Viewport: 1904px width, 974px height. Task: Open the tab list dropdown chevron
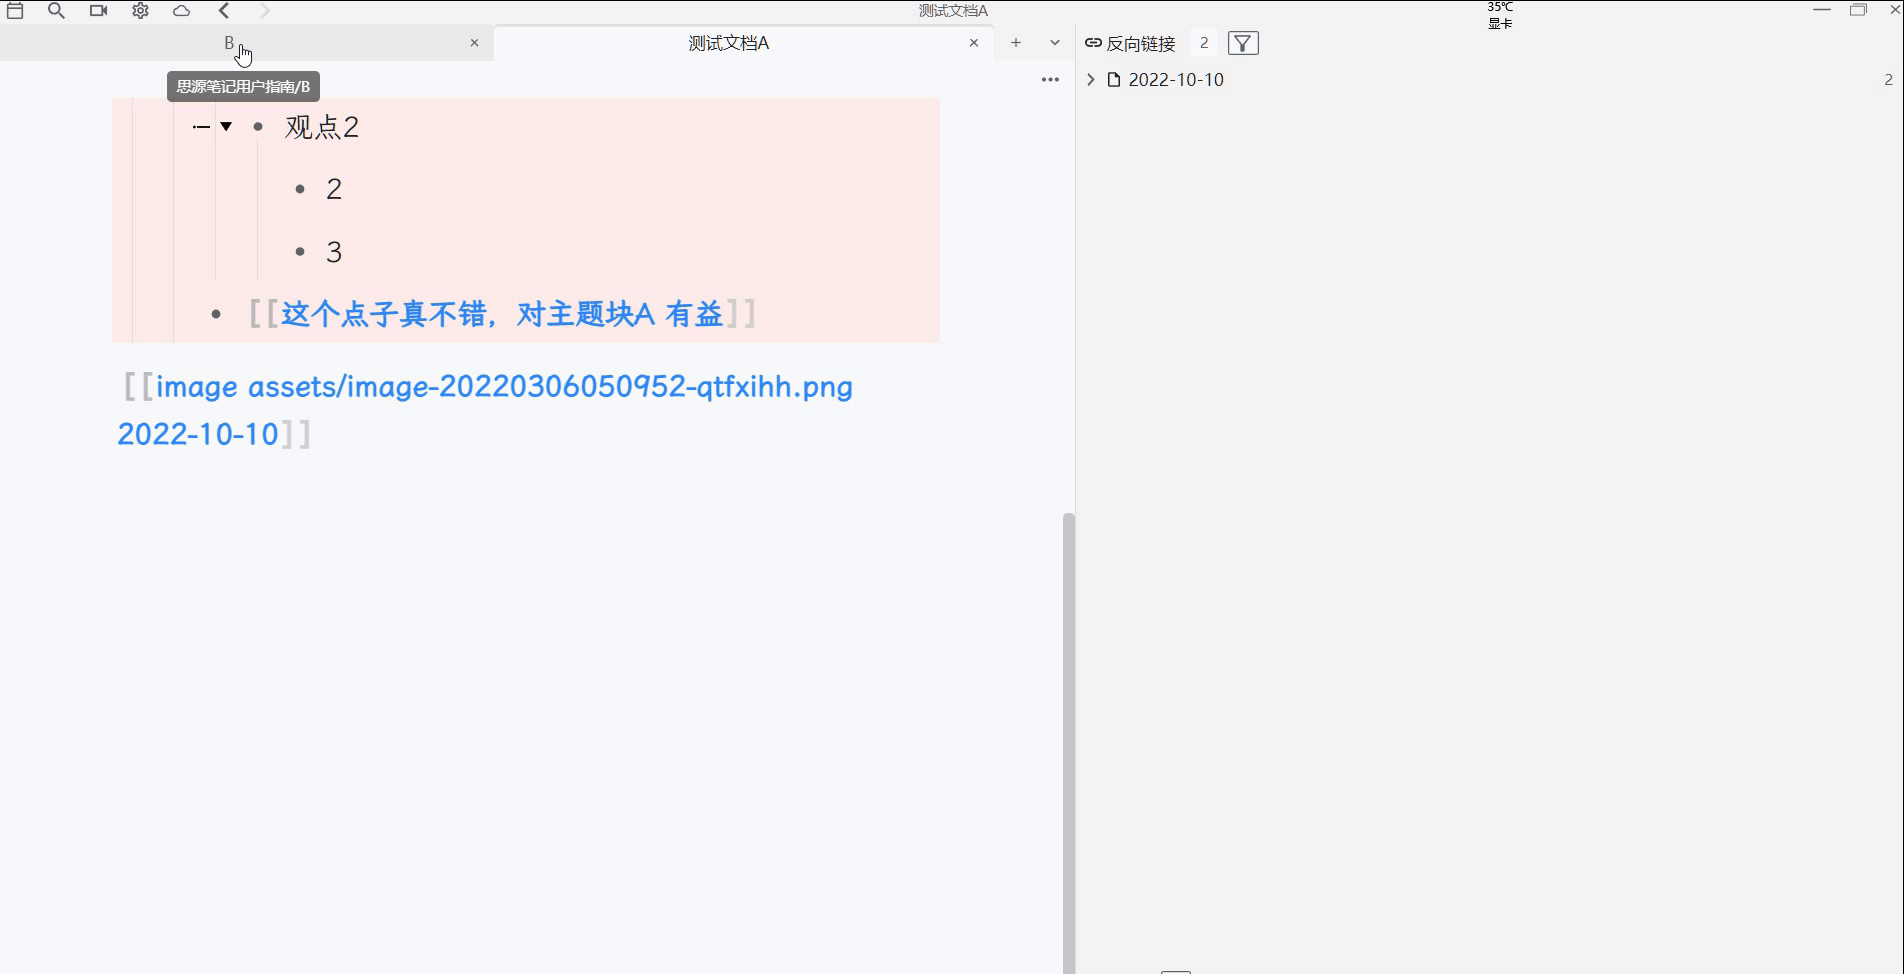click(1053, 43)
